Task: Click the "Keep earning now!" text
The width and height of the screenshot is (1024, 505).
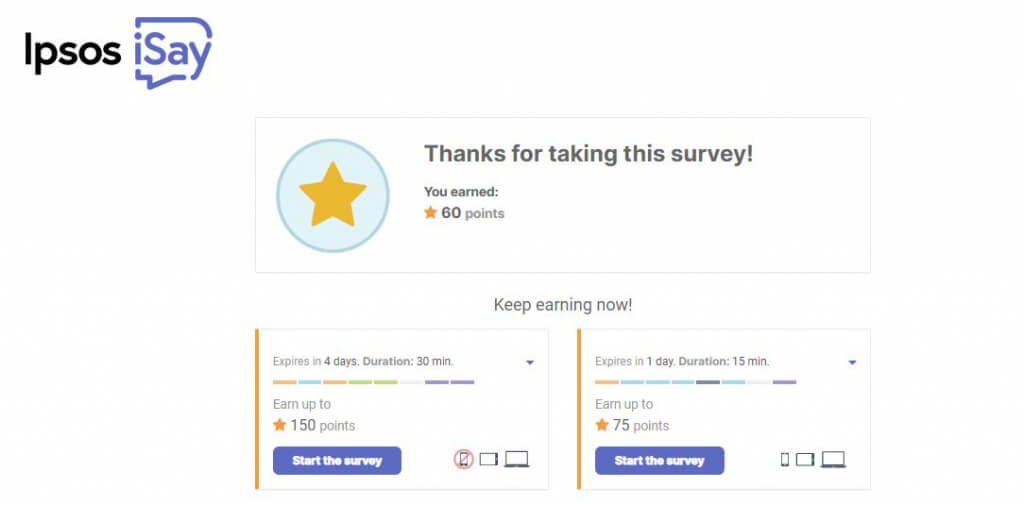Action: point(563,305)
